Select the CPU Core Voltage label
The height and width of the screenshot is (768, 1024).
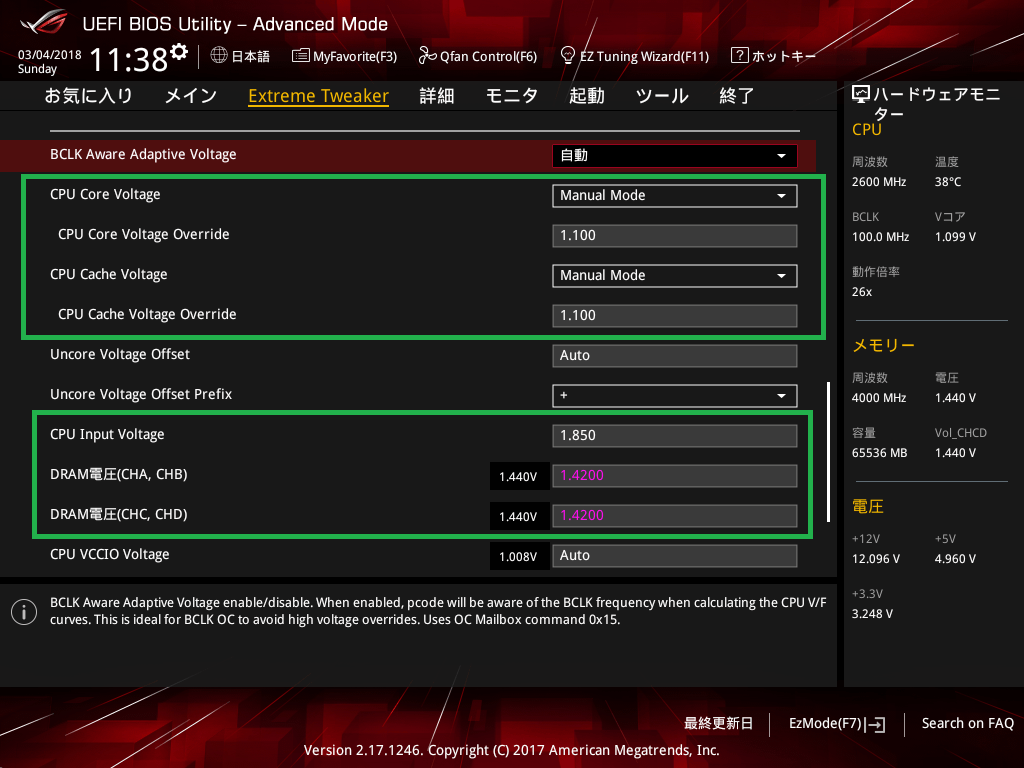pyautogui.click(x=105, y=195)
